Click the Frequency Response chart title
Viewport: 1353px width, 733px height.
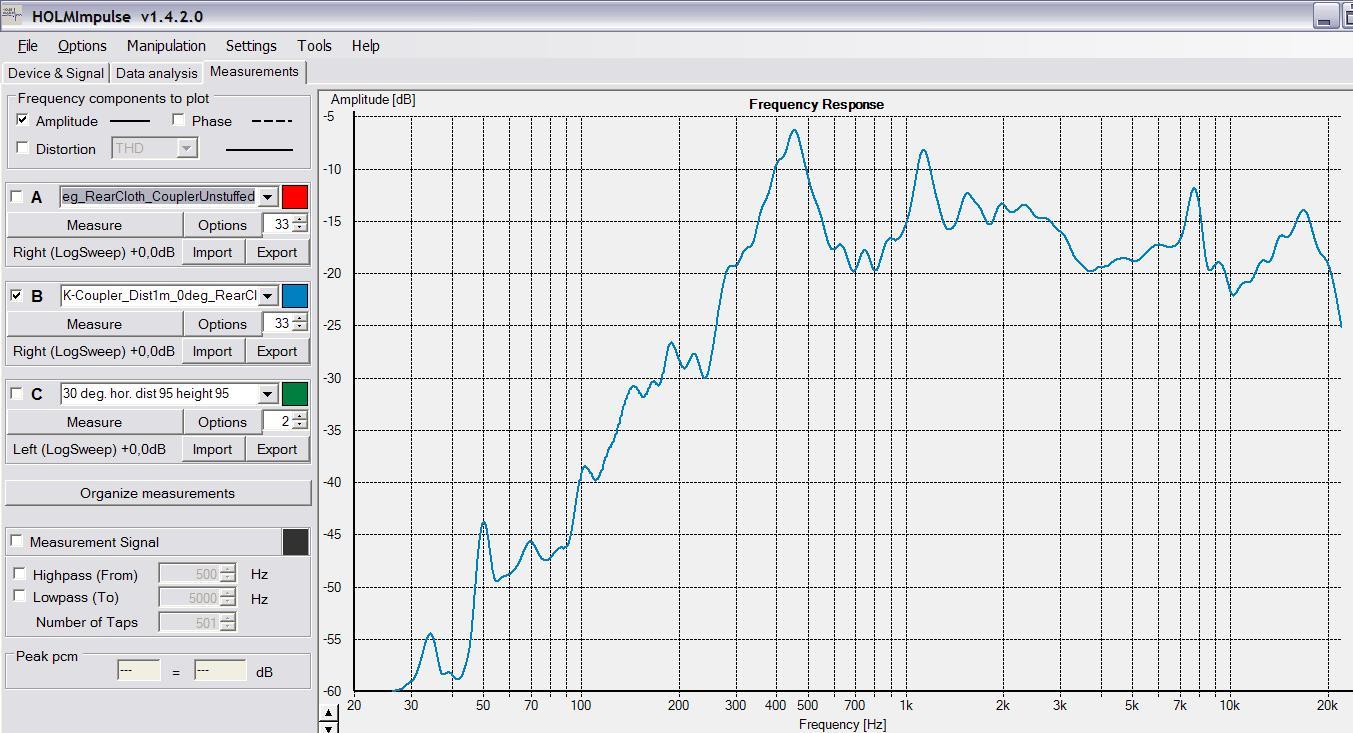point(816,104)
